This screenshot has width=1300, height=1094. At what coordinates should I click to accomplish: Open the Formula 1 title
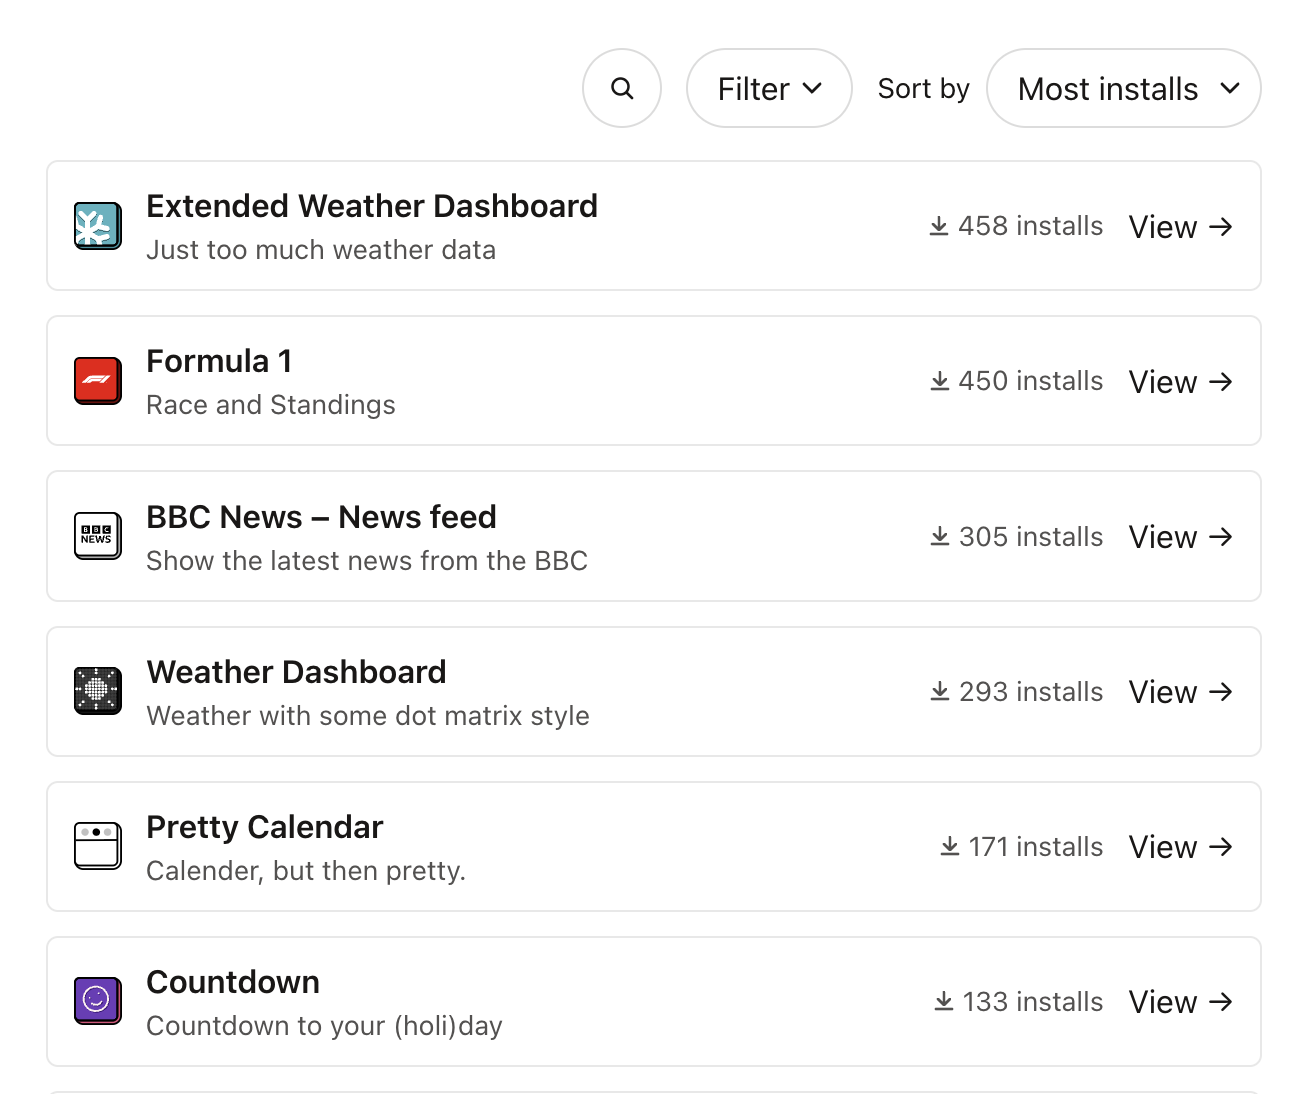[x=219, y=361]
